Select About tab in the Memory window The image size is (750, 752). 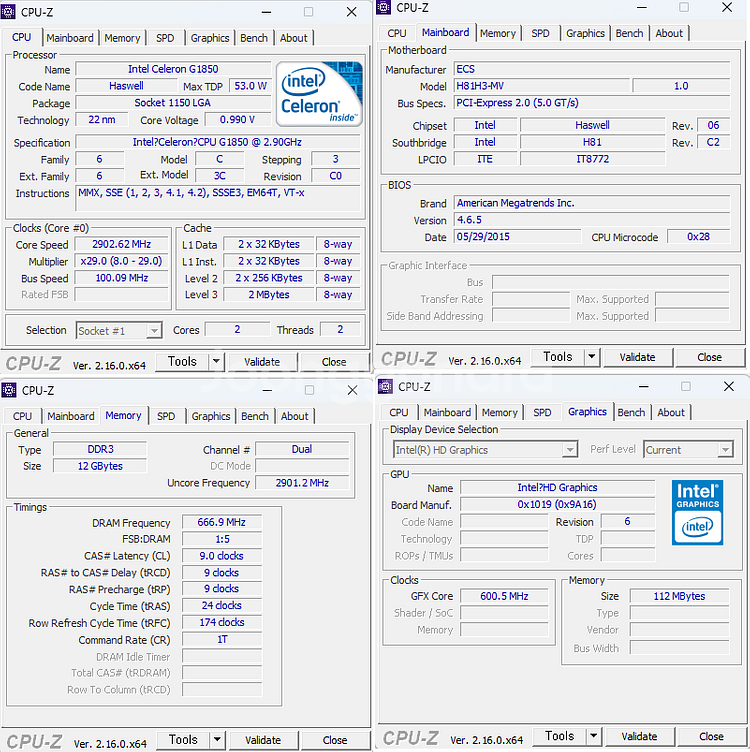point(294,416)
